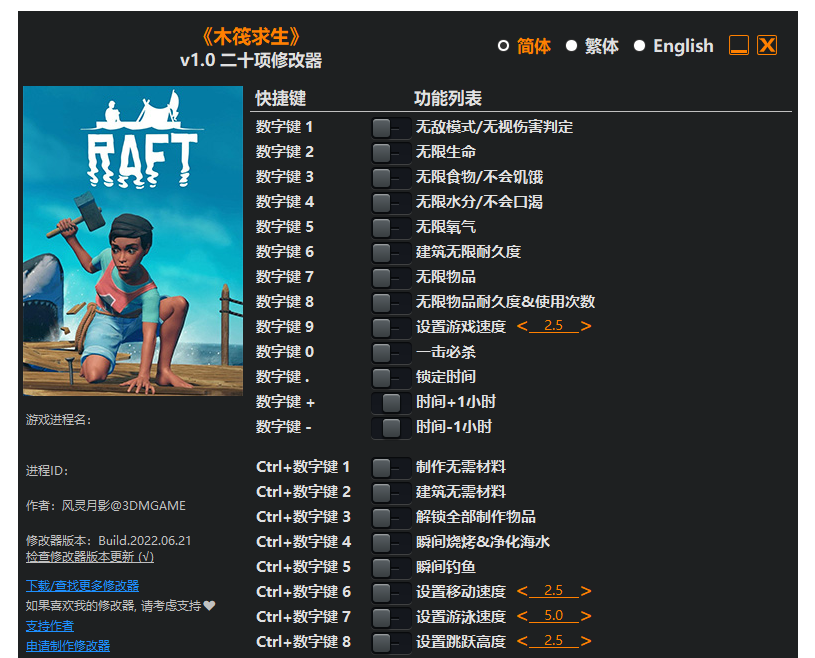Toggle 无限物品耐久度&使用次数 switch
The image size is (815, 658).
tap(391, 302)
